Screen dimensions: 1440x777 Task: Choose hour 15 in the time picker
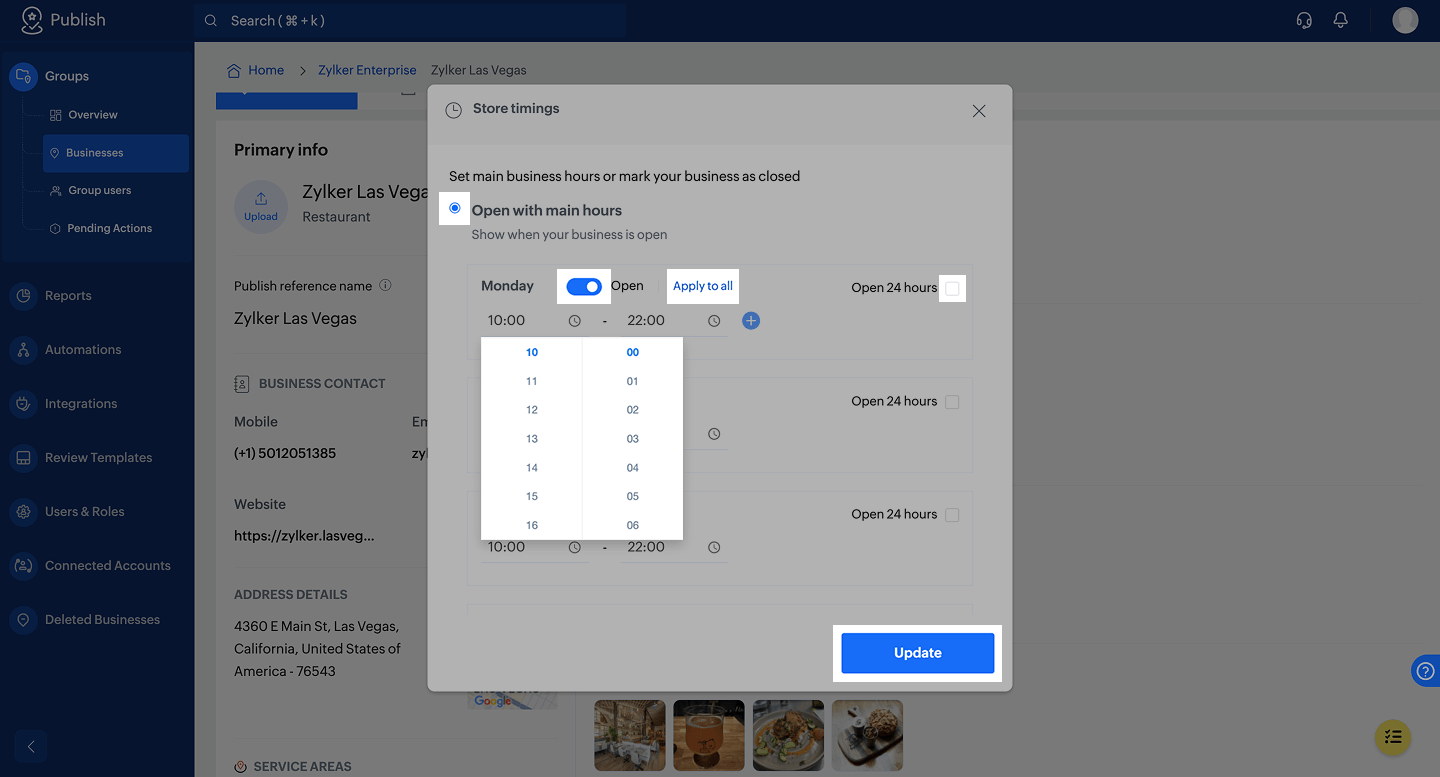point(532,496)
